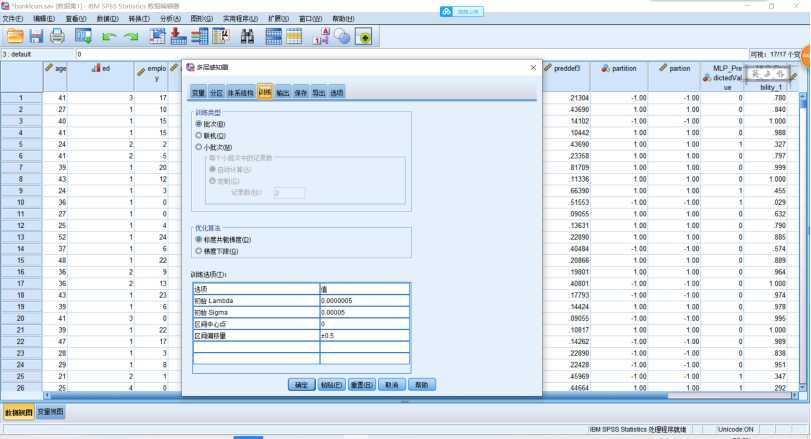Click the 区间偏移量 value cell ±0.5
811x439 pixels.
point(365,336)
